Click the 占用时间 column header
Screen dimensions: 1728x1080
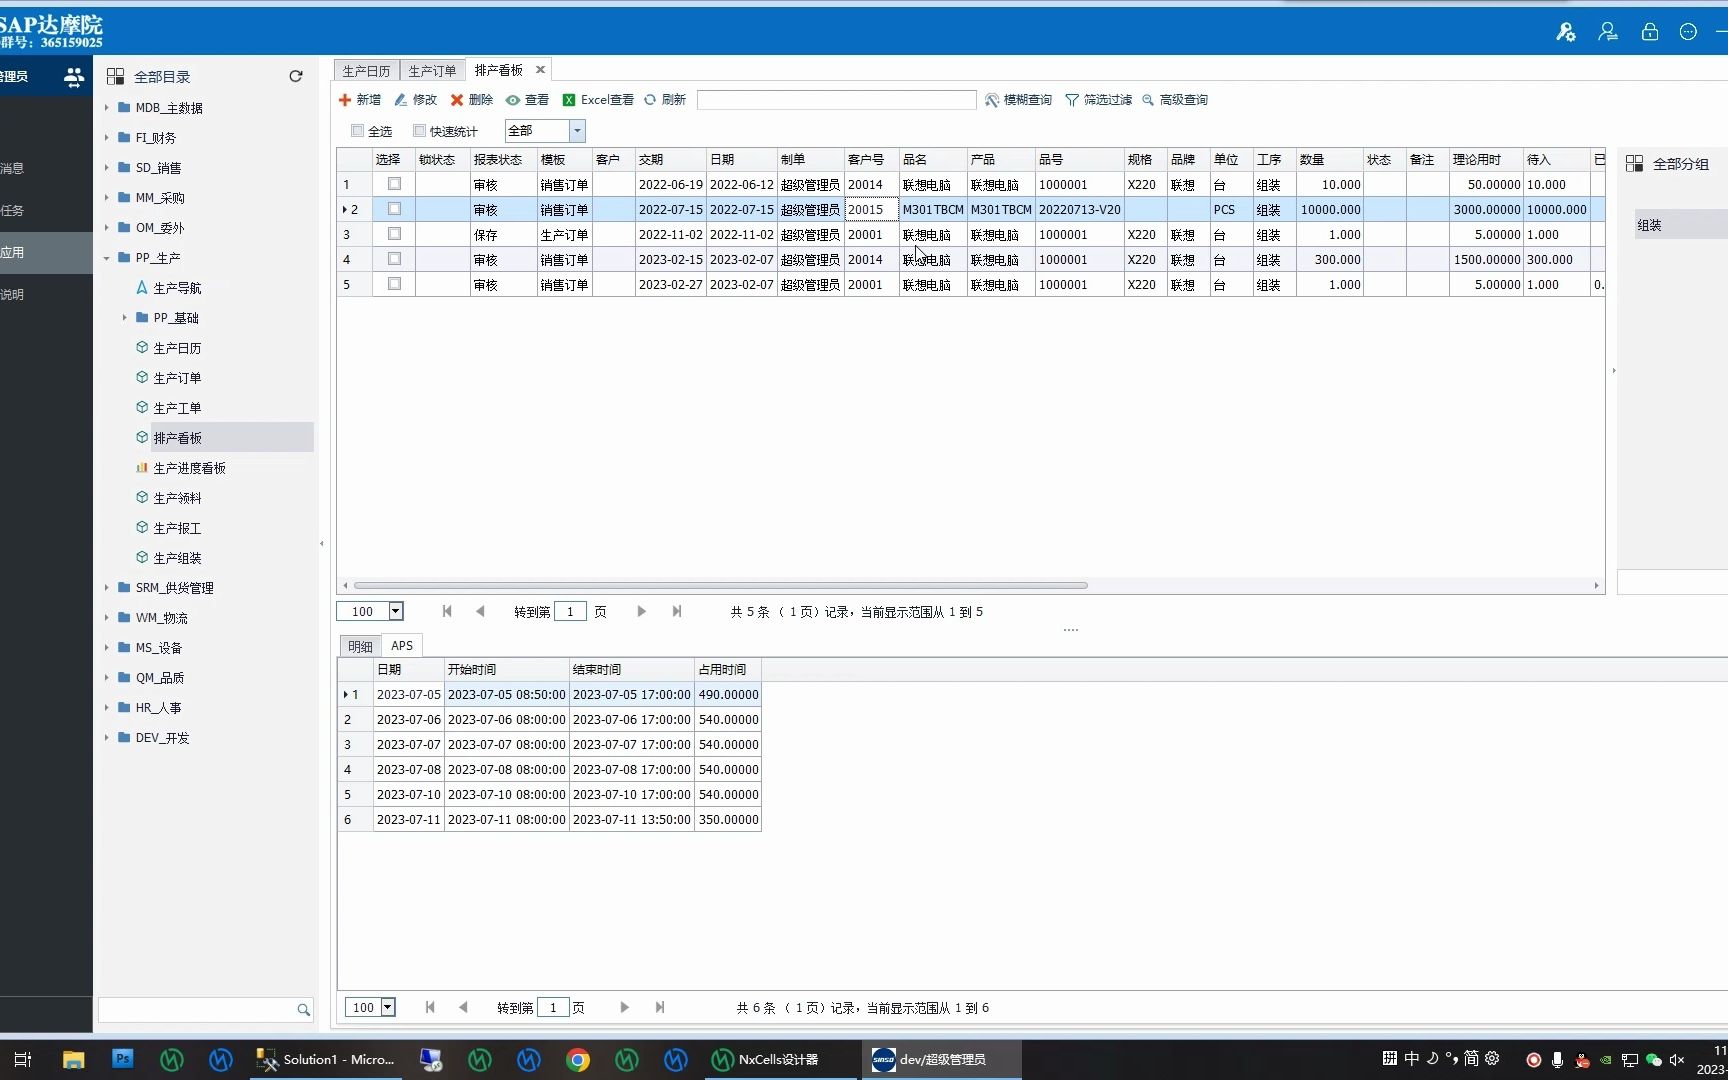point(728,669)
